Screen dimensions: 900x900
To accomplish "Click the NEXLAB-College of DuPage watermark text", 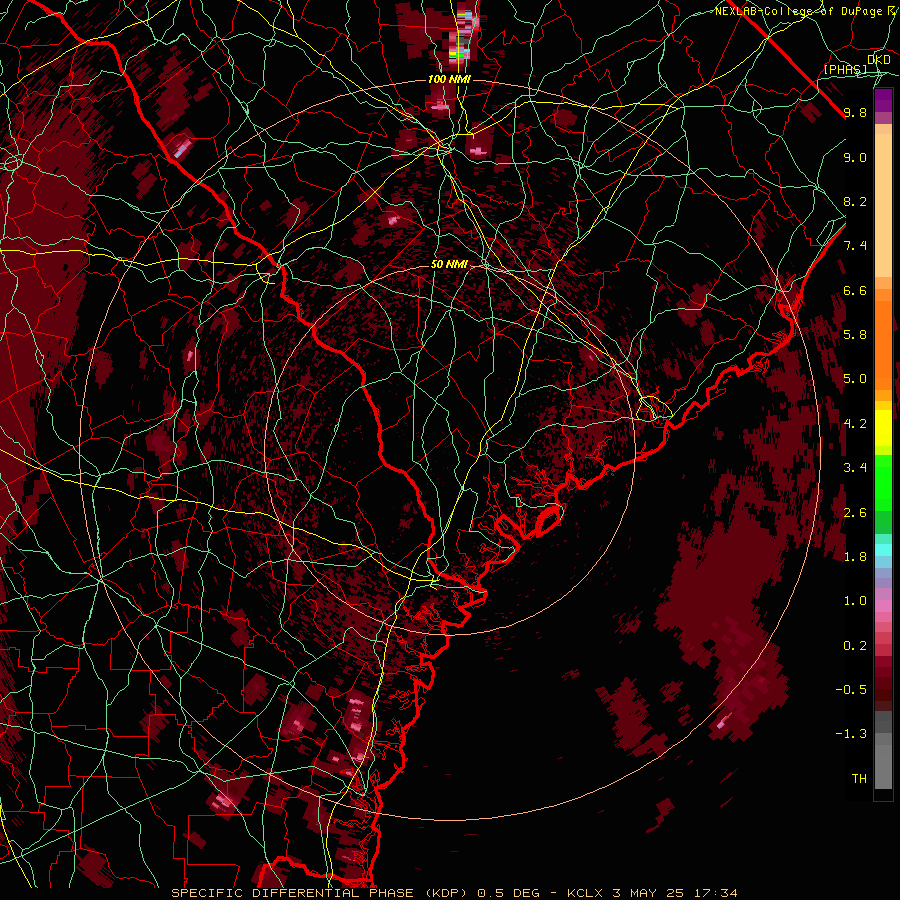I will (x=807, y=11).
